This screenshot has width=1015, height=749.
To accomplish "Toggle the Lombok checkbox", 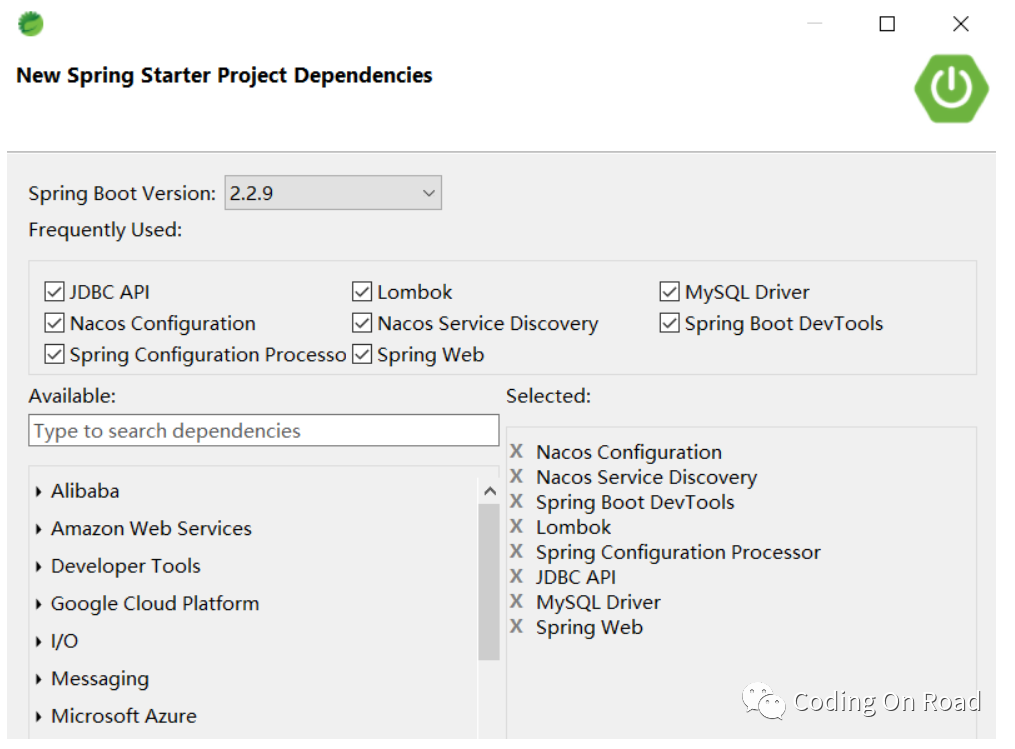I will coord(362,292).
